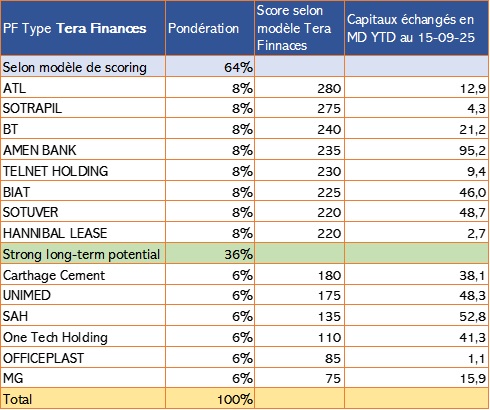This screenshot has height=410, width=490.
Task: Click the Pondération column header
Action: [x=210, y=28]
